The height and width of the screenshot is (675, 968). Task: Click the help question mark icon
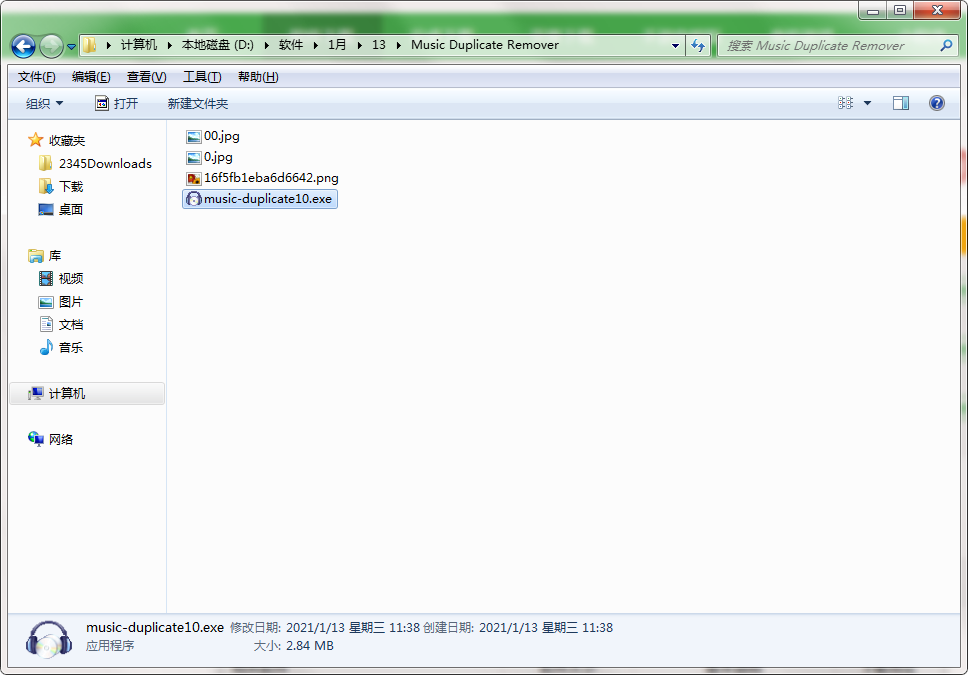click(x=936, y=103)
